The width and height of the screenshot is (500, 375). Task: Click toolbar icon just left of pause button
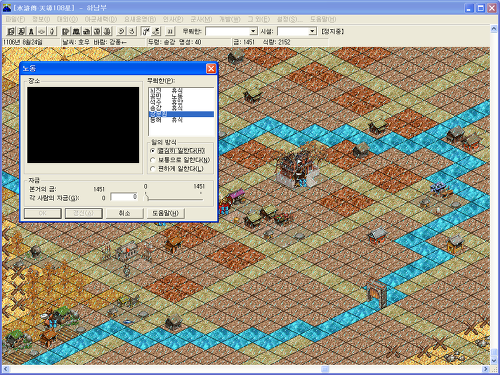[156, 31]
